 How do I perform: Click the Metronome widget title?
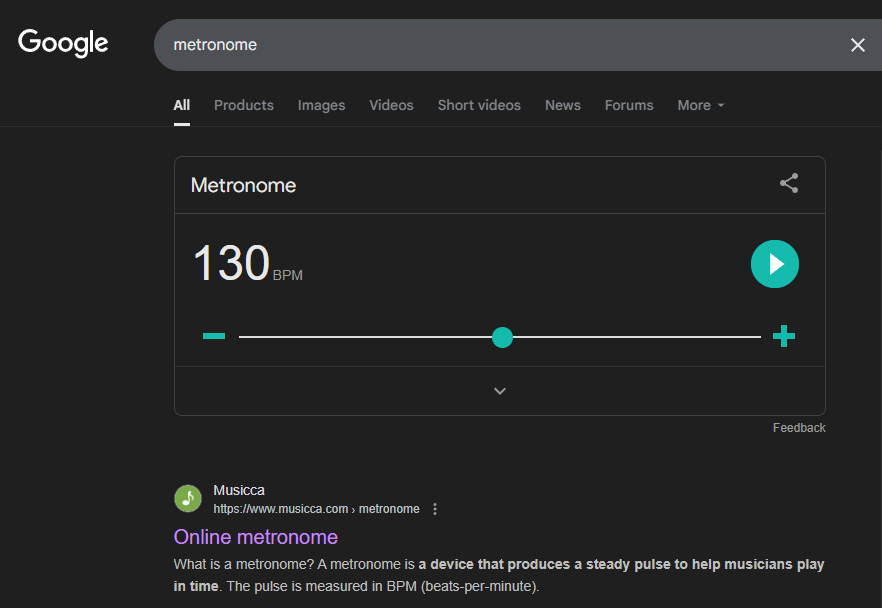(x=243, y=186)
